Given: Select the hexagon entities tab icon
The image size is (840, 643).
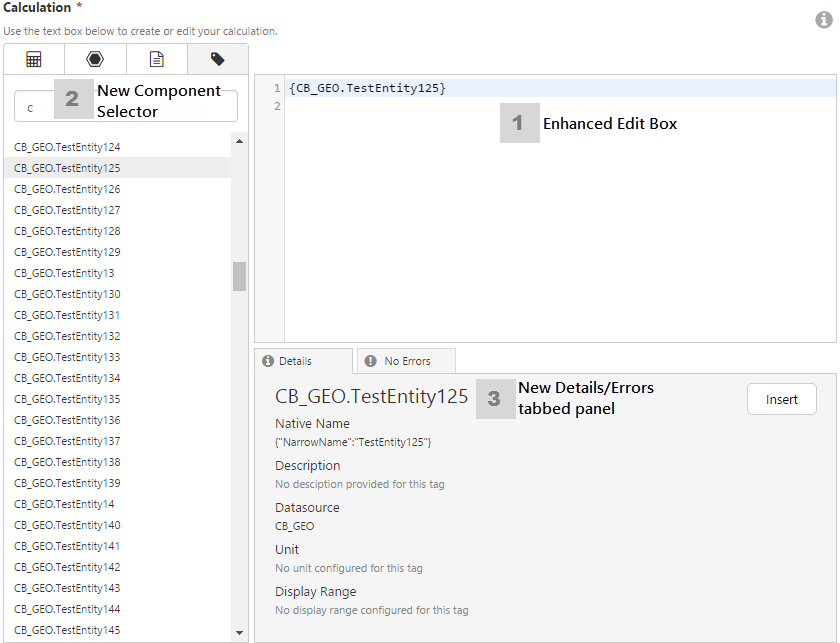Looking at the screenshot, I should (x=95, y=60).
